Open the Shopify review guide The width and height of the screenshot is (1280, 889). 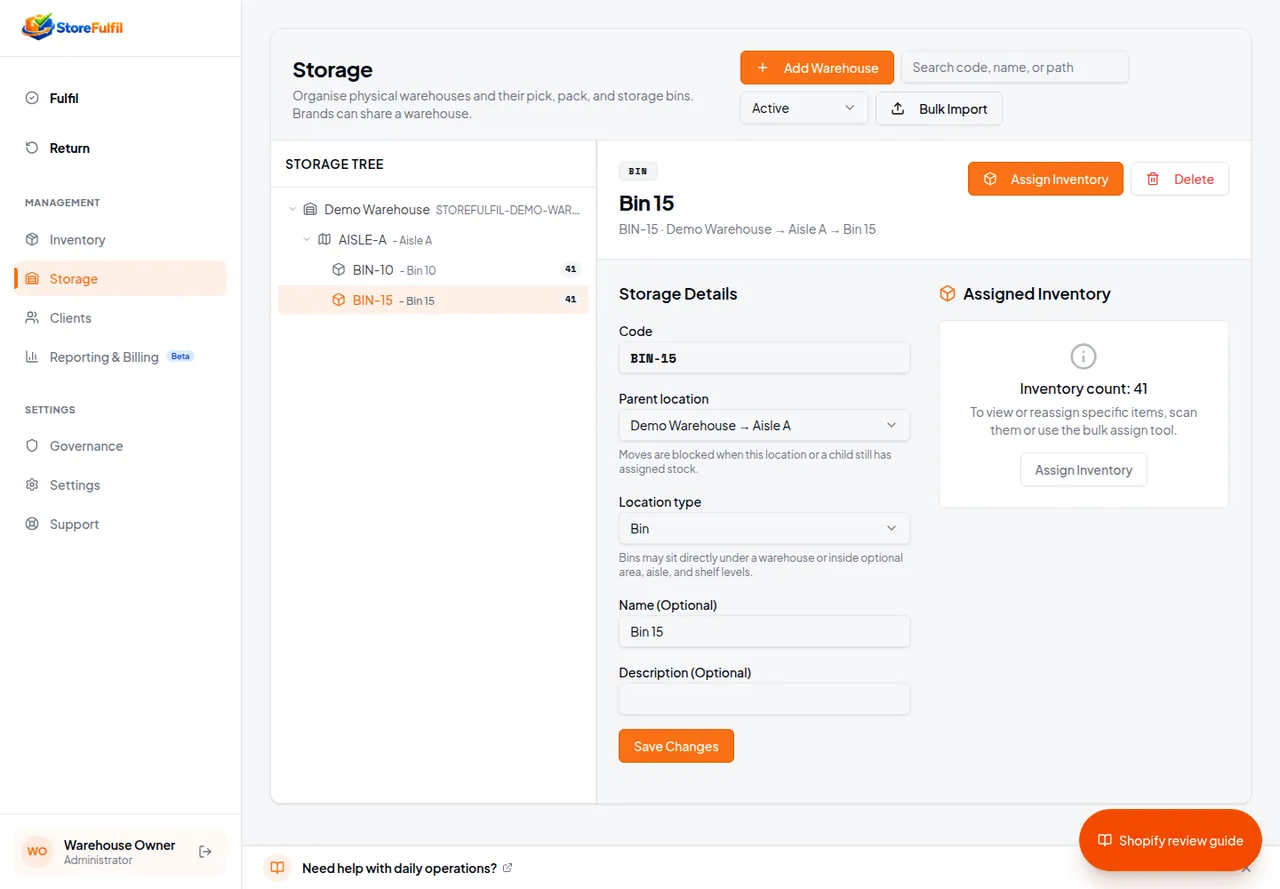[1170, 840]
